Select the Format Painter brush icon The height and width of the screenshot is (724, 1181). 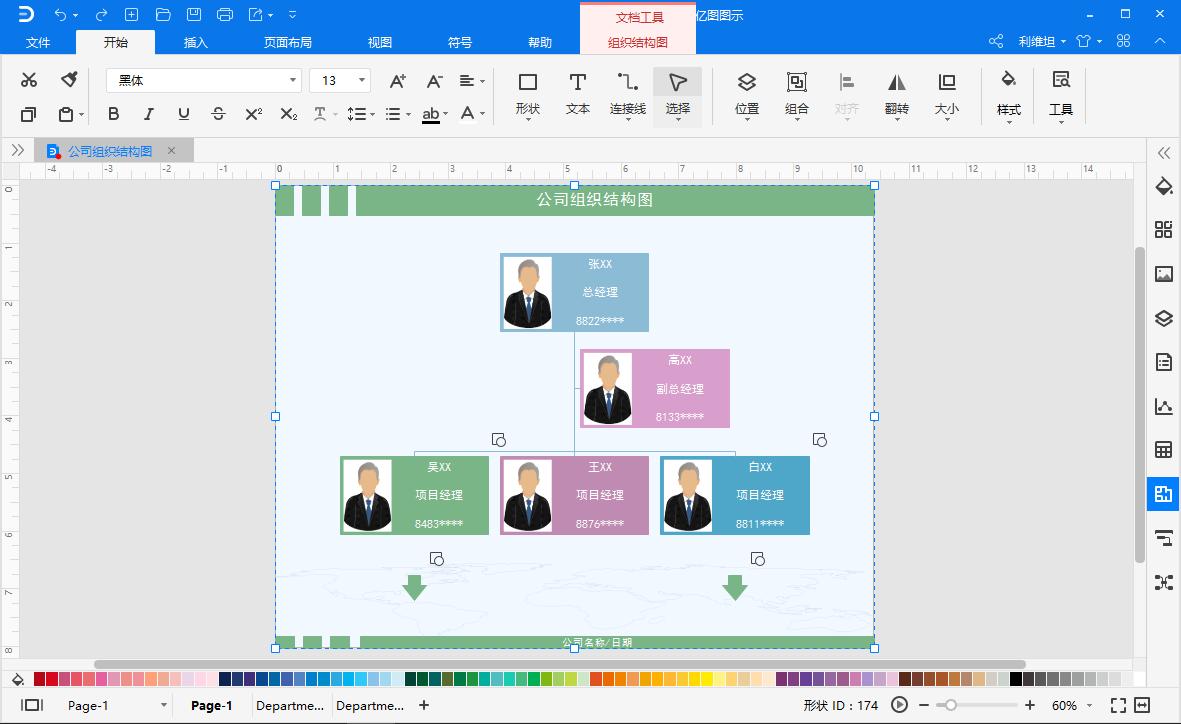pyautogui.click(x=69, y=80)
